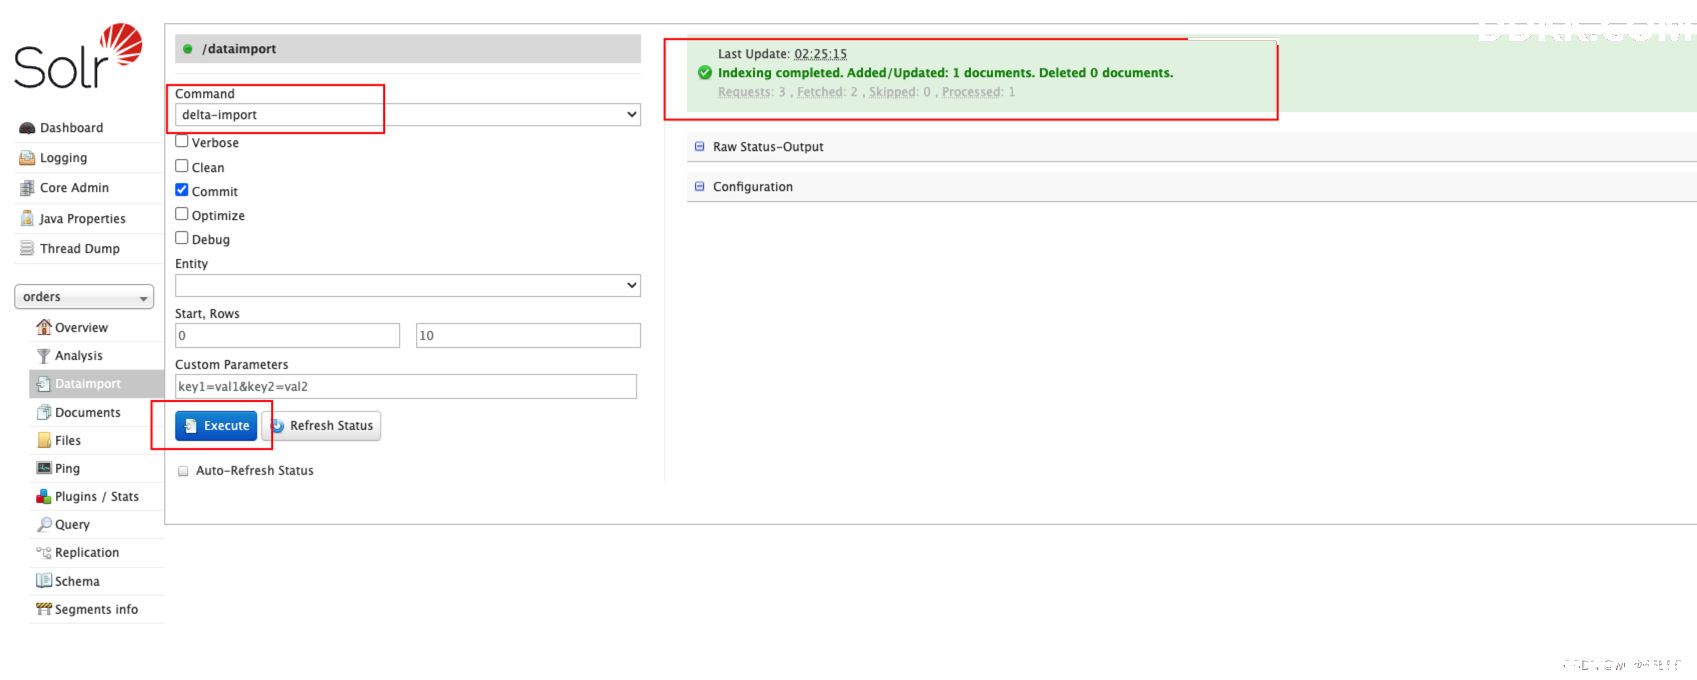
Task: Click the Execute button document icon
Action: coord(190,426)
